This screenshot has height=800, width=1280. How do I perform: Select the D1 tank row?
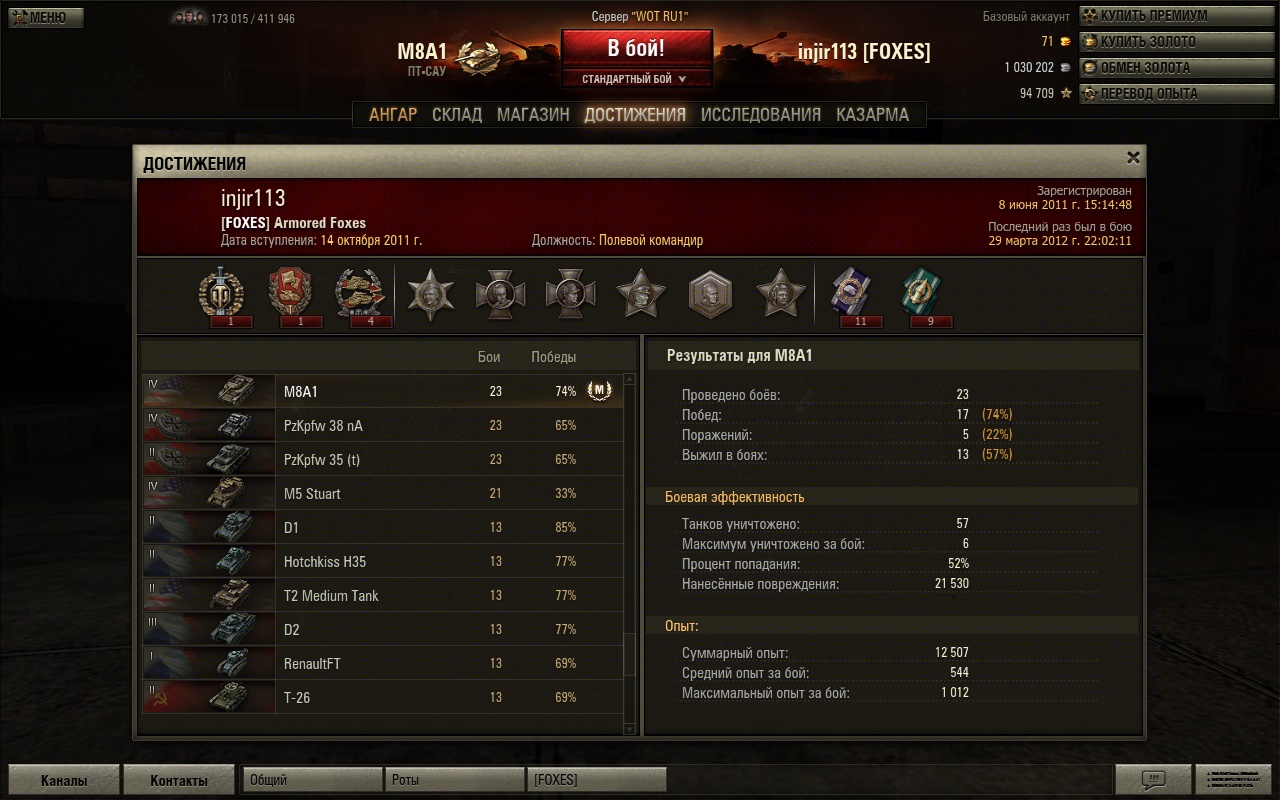[383, 527]
